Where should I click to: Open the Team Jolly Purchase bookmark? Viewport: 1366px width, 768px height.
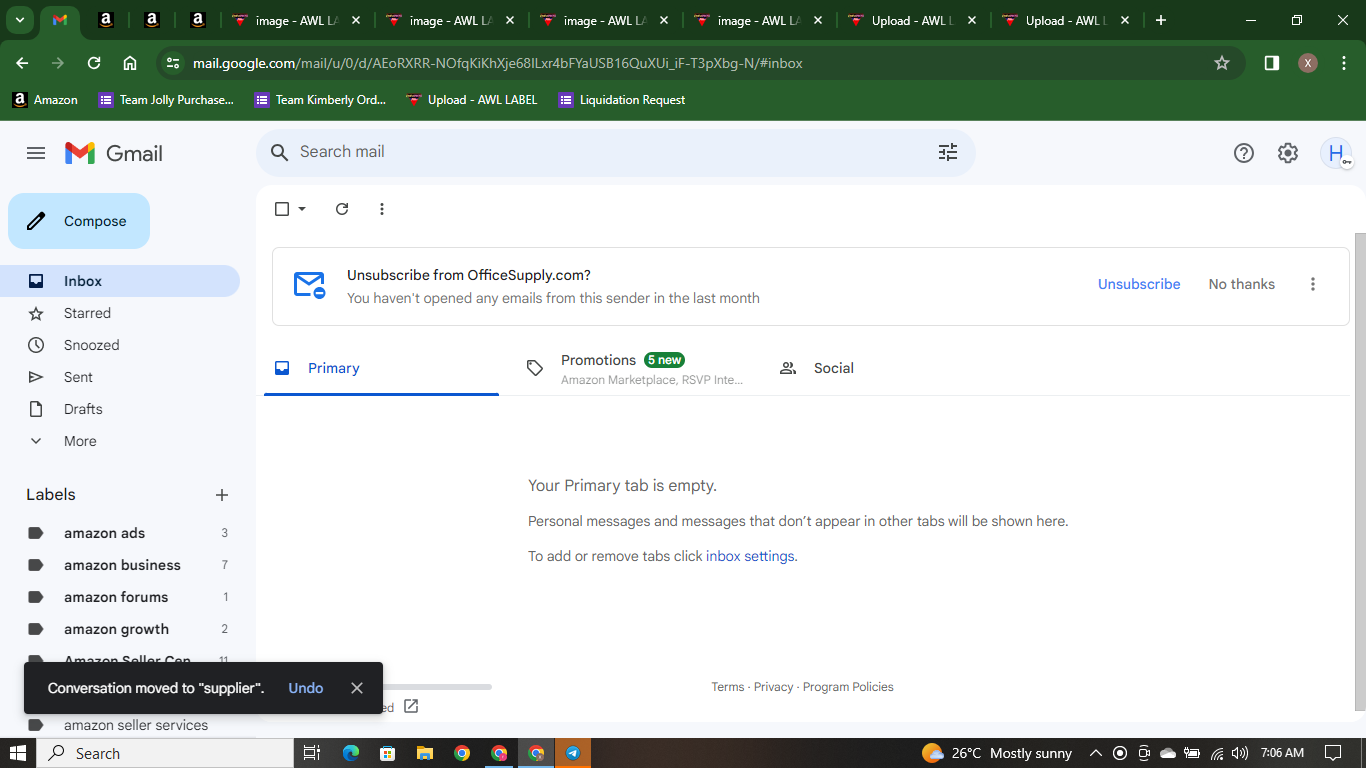[x=166, y=100]
